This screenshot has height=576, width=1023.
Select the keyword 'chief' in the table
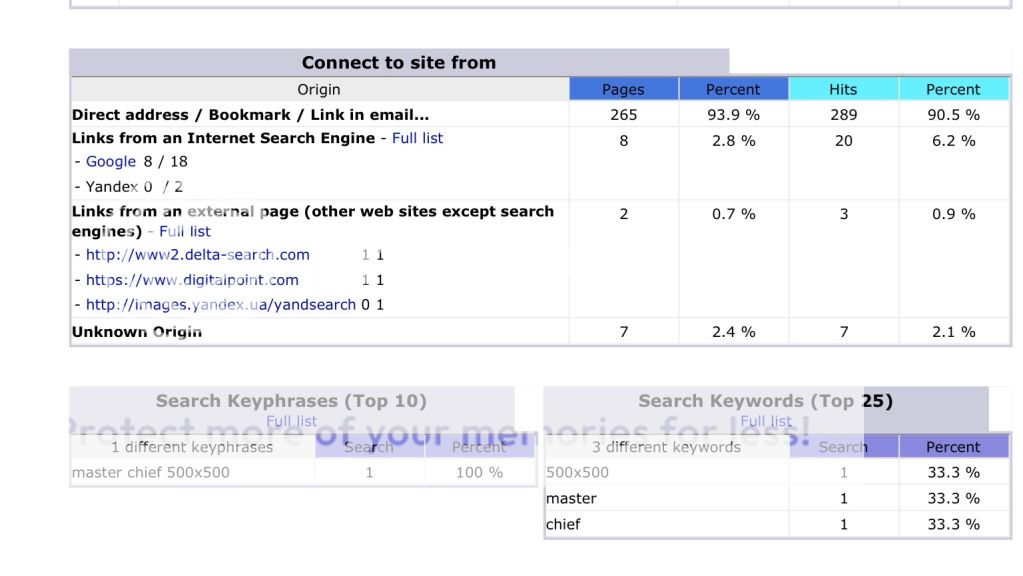(x=563, y=524)
